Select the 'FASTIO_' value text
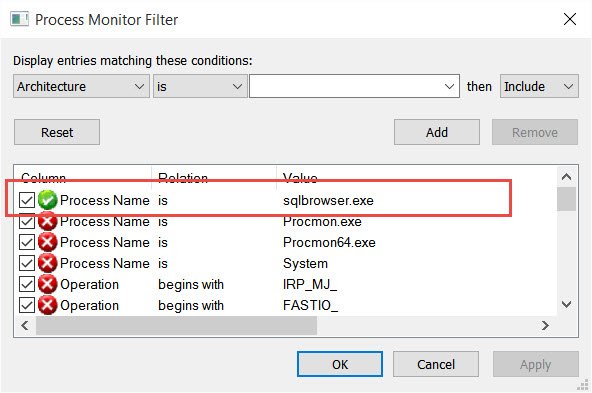Image resolution: width=592 pixels, height=393 pixels. click(x=310, y=305)
